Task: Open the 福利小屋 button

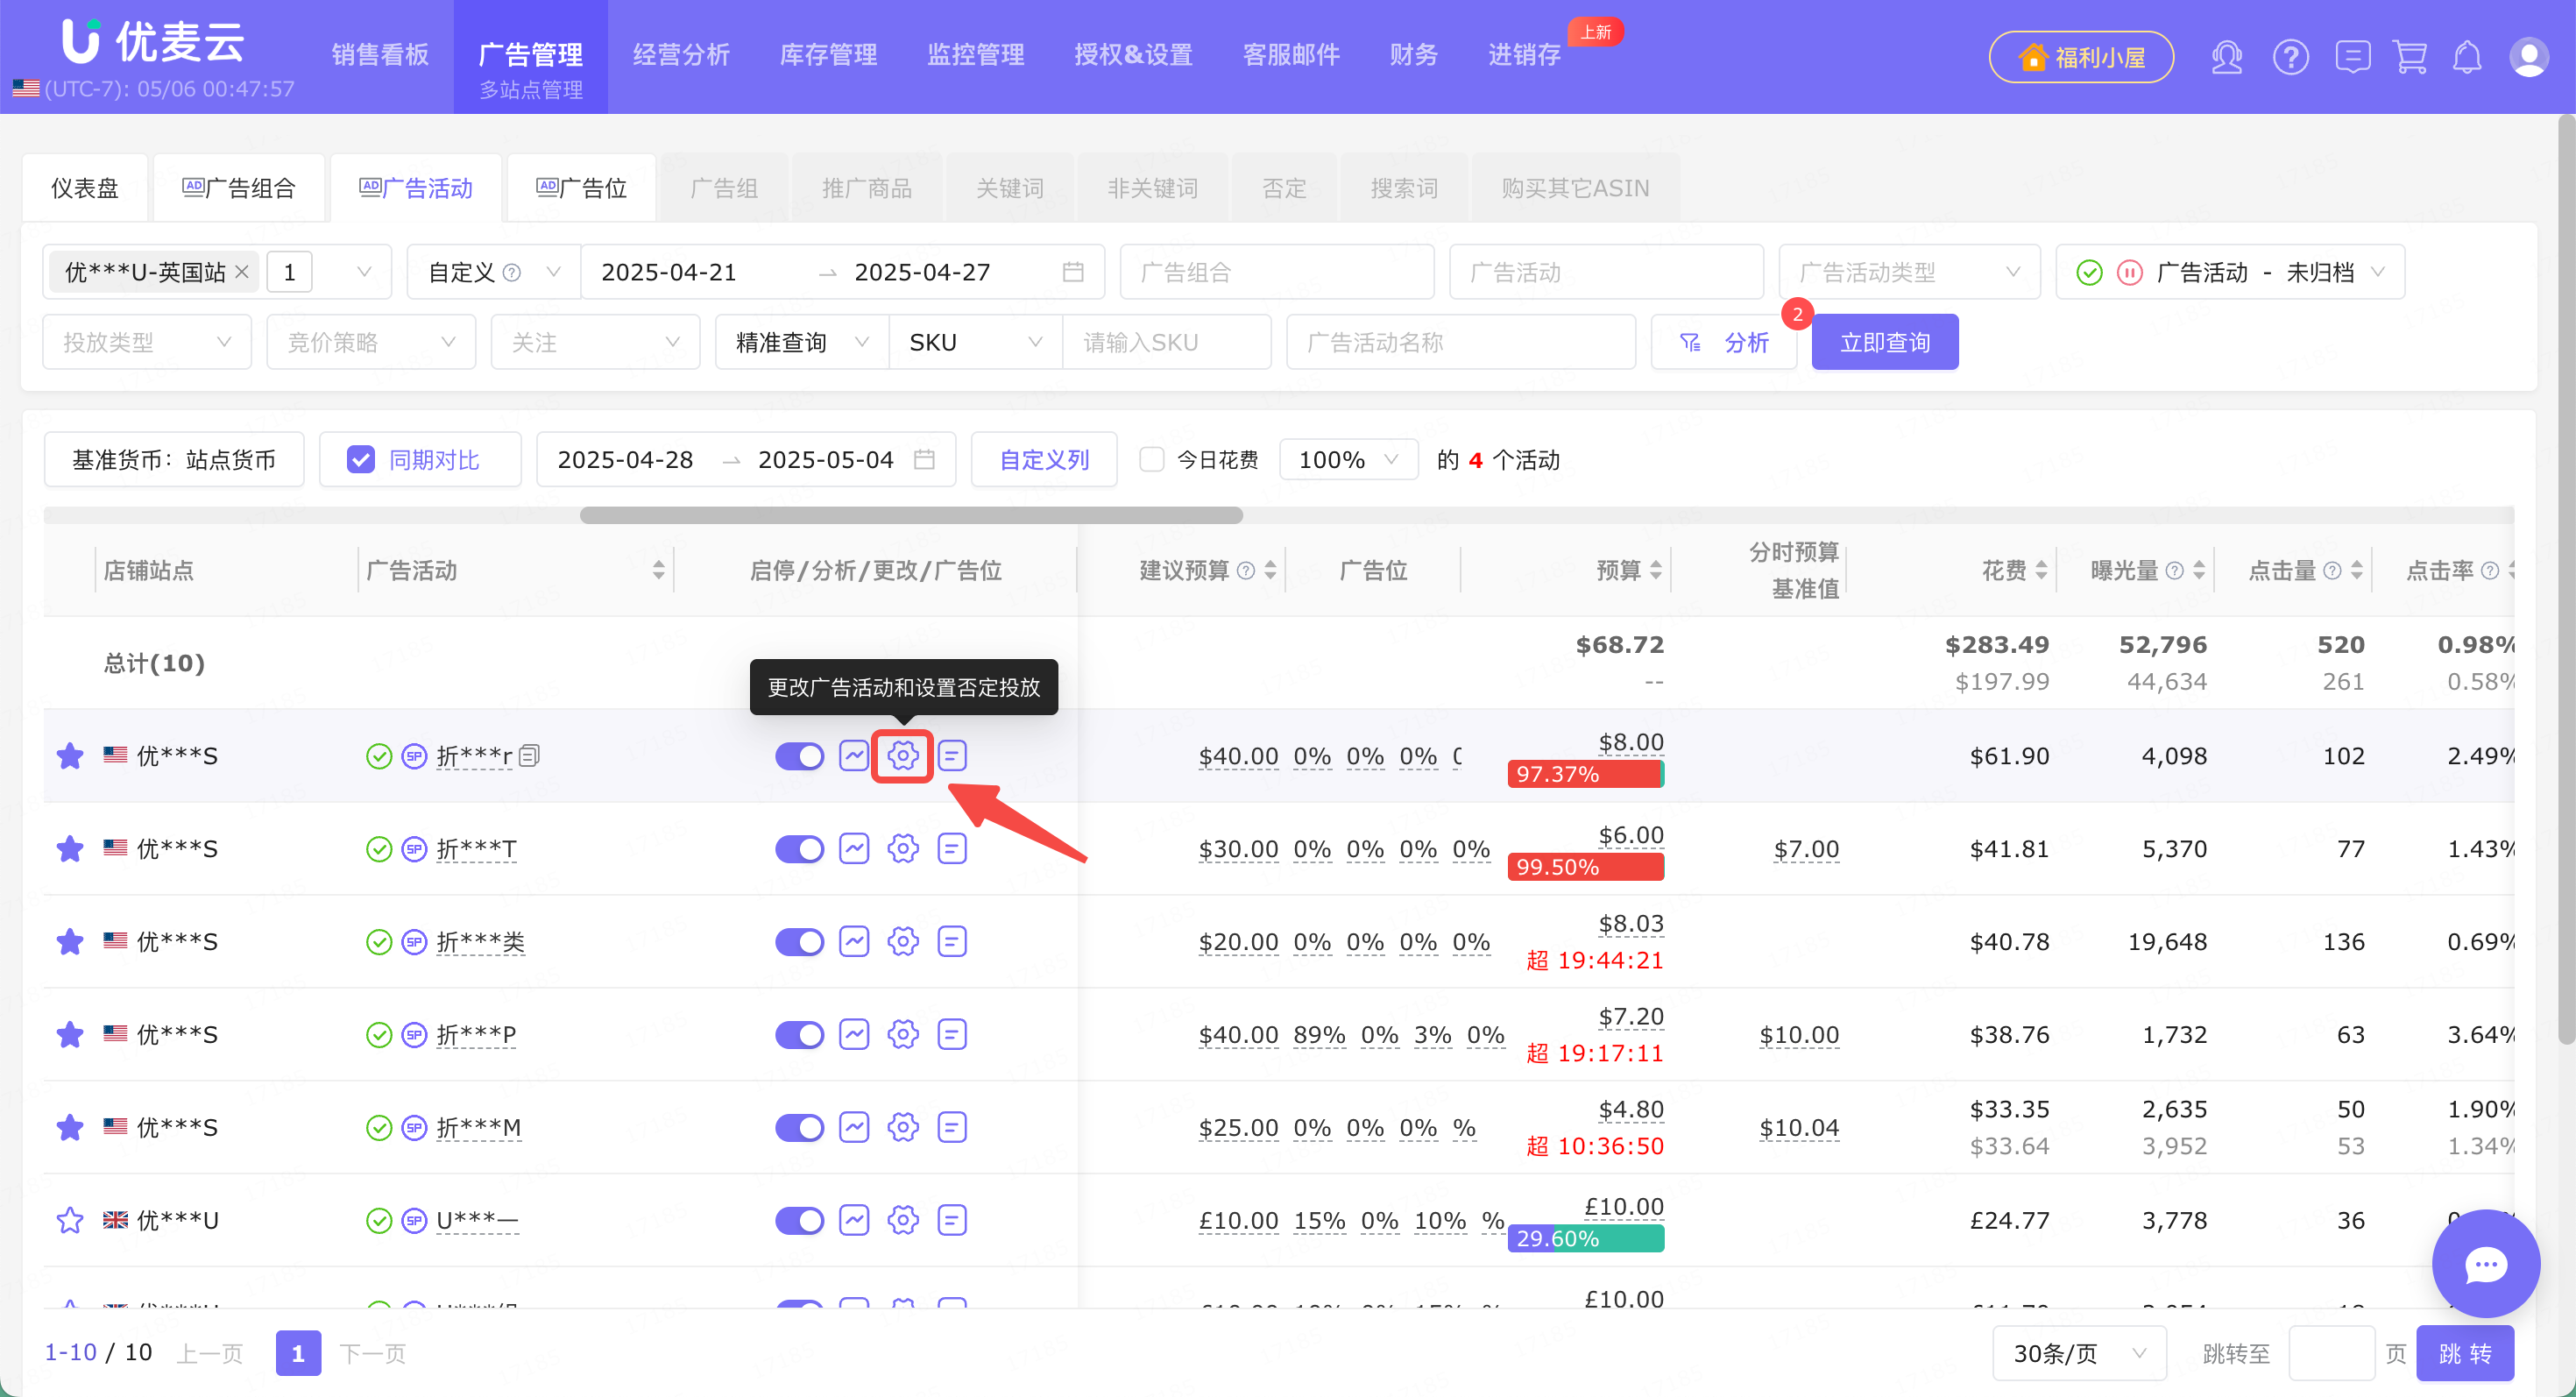Action: pyautogui.click(x=2081, y=57)
